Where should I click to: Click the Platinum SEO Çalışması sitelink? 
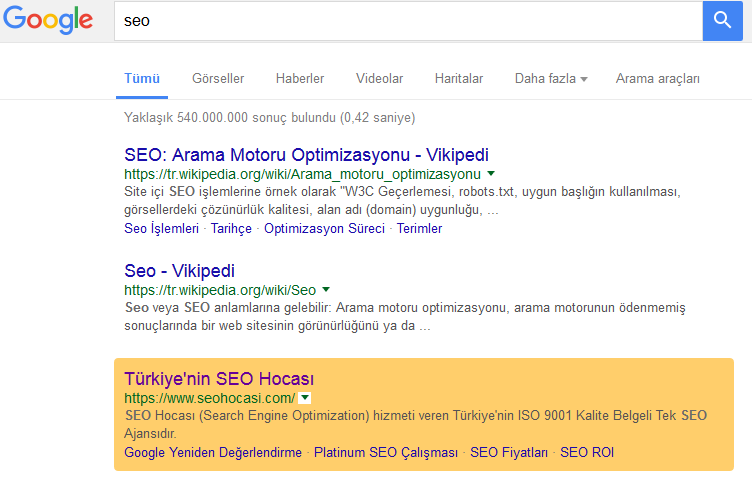click(385, 452)
